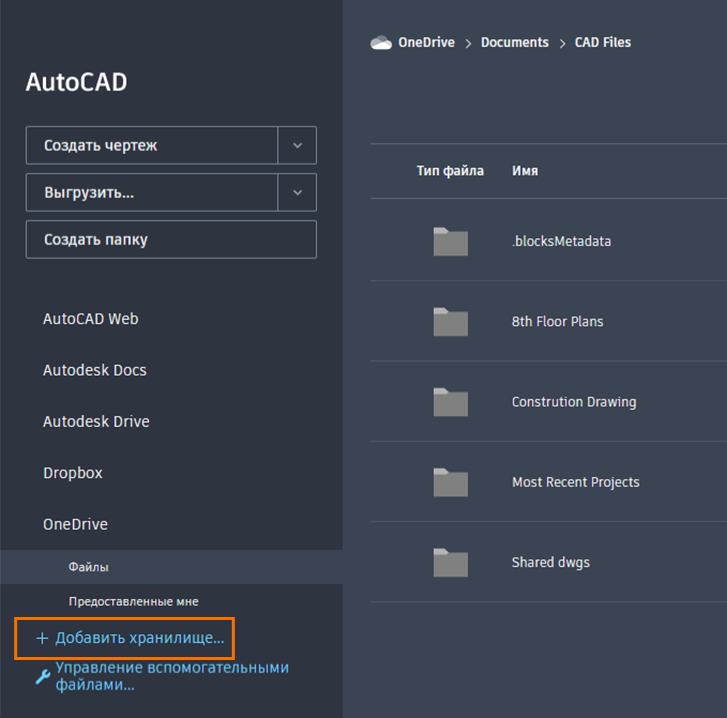Screen dimensions: 727x718
Task: Open Предоставленные мне under OneDrive
Action: 133,602
